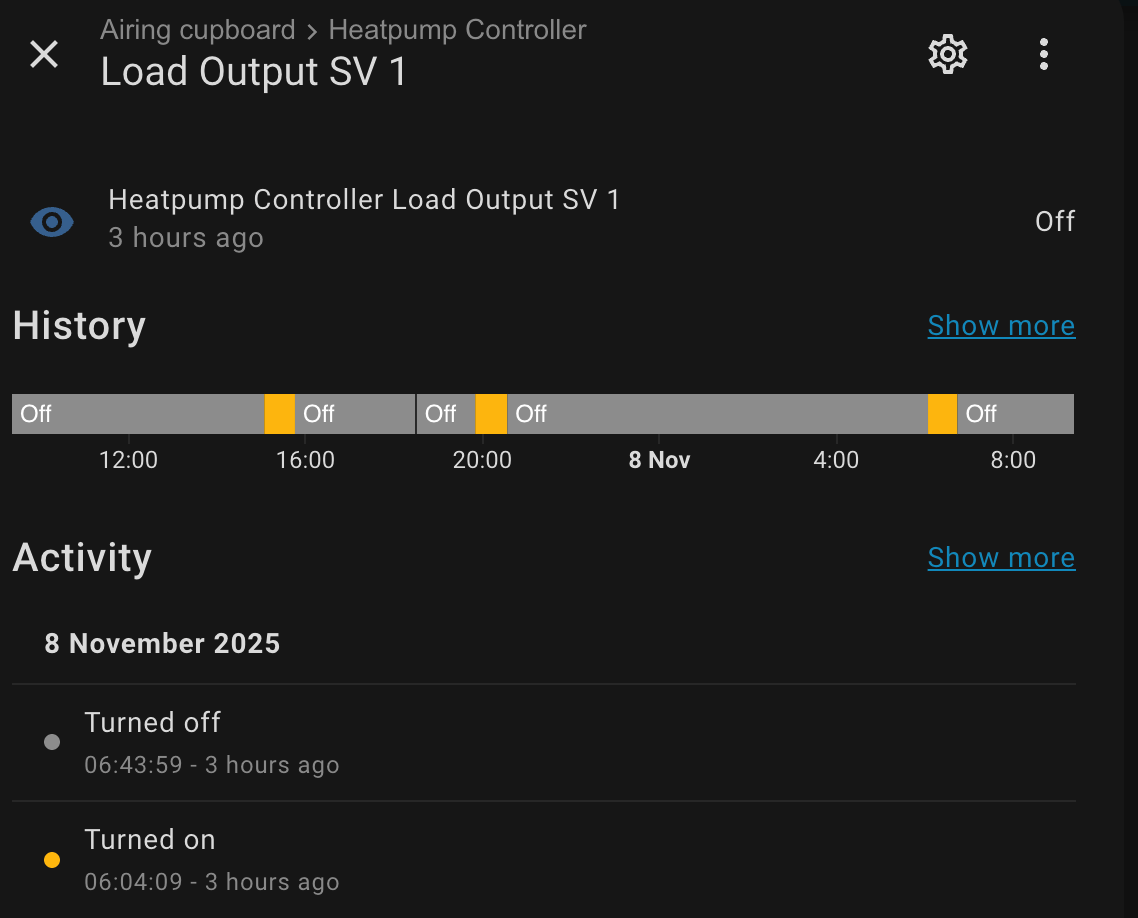Image resolution: width=1138 pixels, height=918 pixels.
Task: Click the yellow history segment before 16:00
Action: 280,414
